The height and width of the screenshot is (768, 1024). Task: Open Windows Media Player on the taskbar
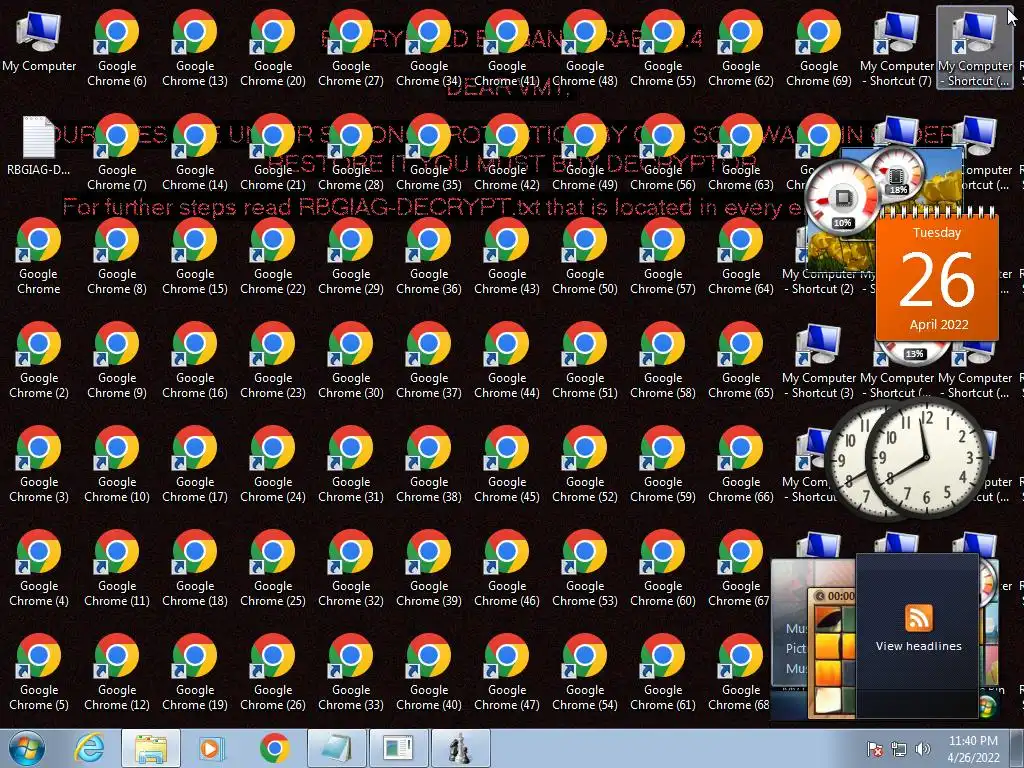pyautogui.click(x=212, y=748)
